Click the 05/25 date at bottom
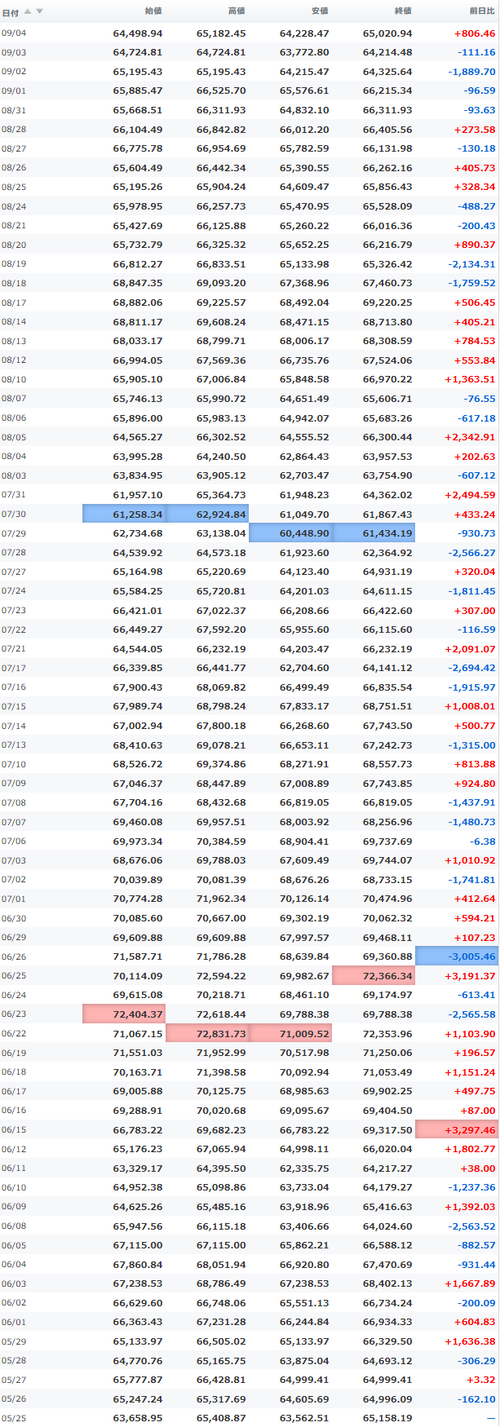This screenshot has height=1427, width=500. (x=15, y=1417)
